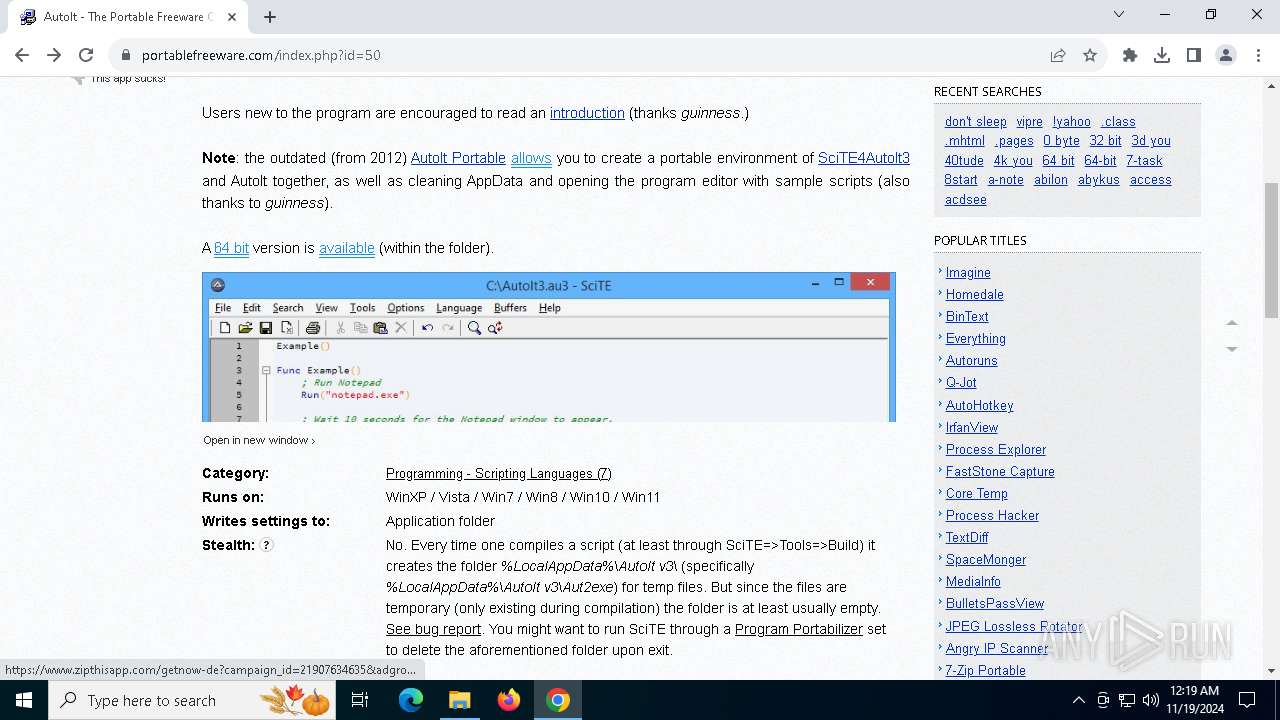Viewport: 1280px width, 720px height.
Task: Open the 'See bug report' link
Action: 433,629
